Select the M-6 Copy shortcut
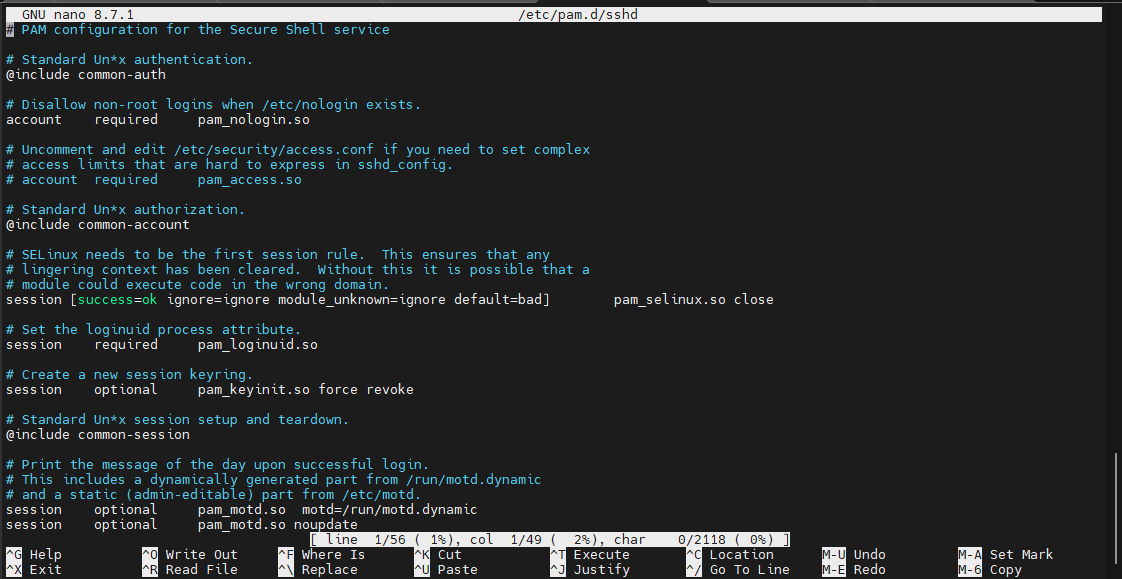1122x579 pixels. [x=990, y=570]
